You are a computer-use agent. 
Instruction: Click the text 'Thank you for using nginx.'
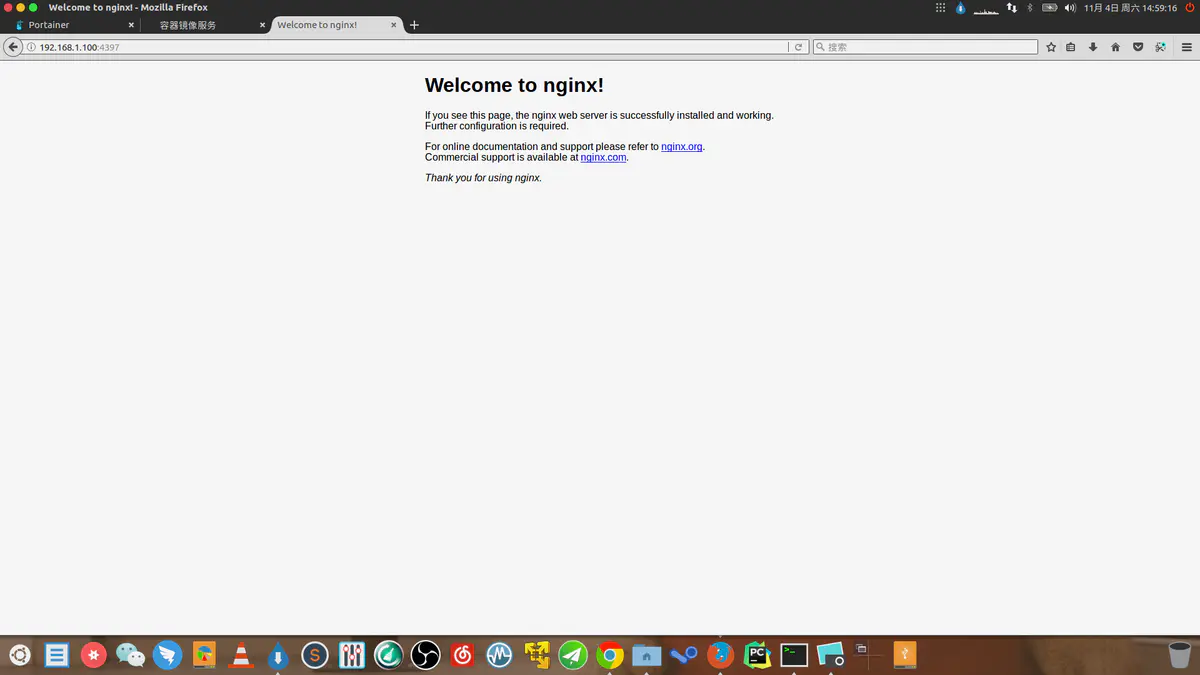483,178
